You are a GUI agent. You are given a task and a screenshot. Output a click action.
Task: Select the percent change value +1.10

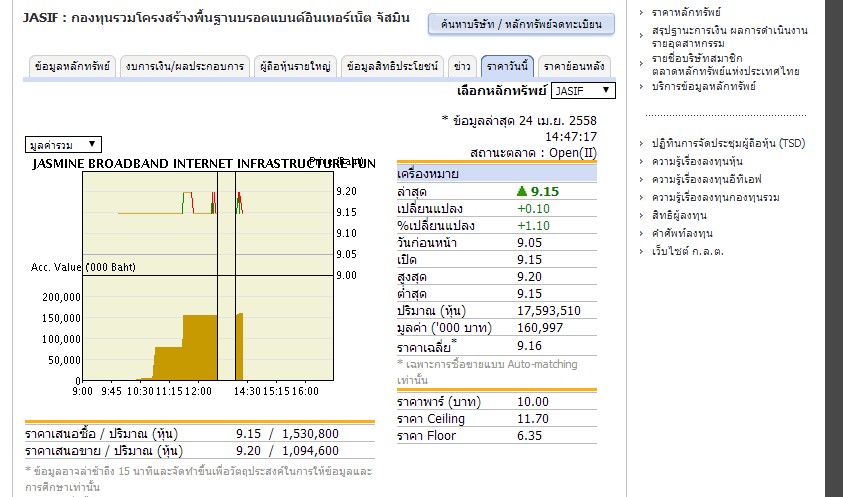(533, 226)
